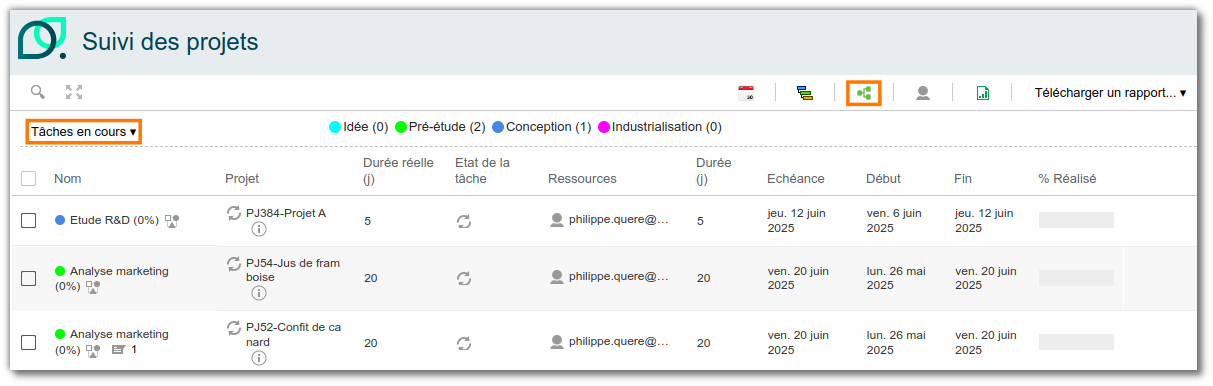Click the search magnifier icon
Screen dimensions: 1213x386
38,92
